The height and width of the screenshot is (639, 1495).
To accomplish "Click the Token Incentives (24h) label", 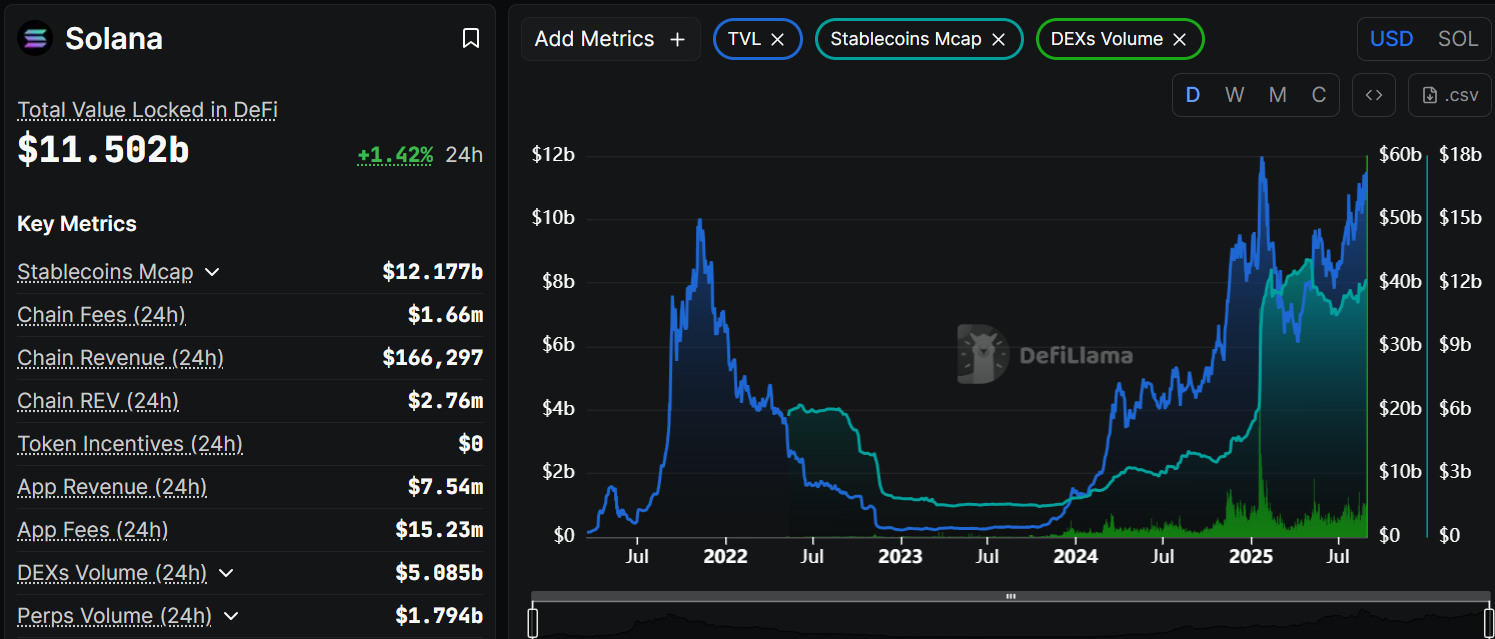I will coord(130,444).
